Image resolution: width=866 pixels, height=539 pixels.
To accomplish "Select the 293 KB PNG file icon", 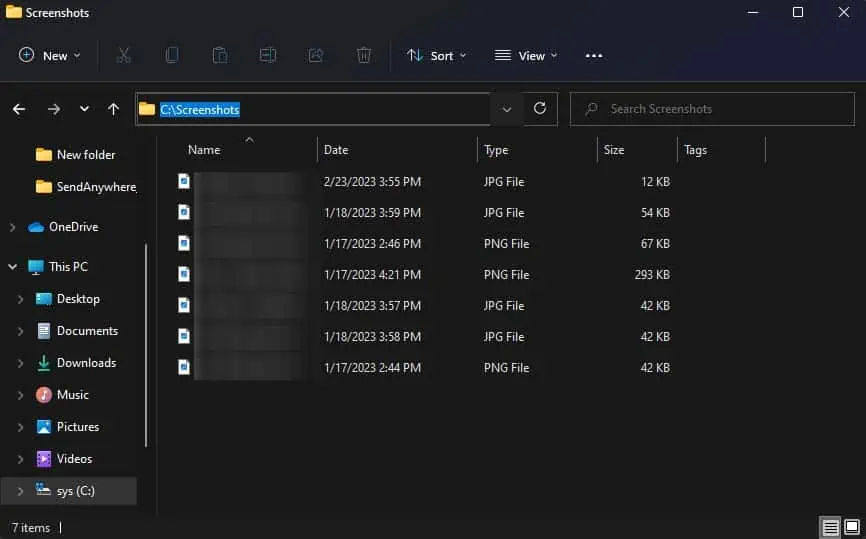I will 184,274.
